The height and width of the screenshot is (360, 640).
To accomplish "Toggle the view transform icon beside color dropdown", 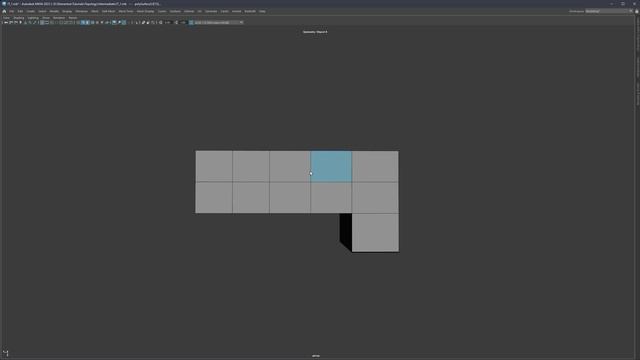I will pyautogui.click(x=191, y=22).
